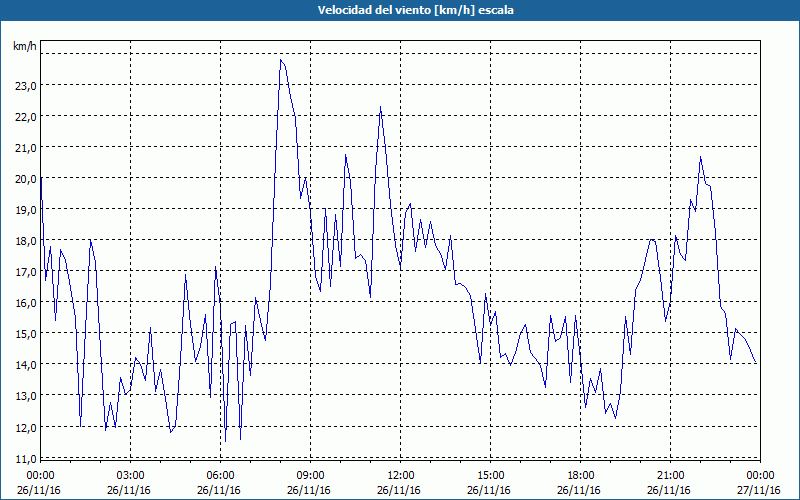Screen dimensions: 800x500
Task: Click the 18,0 y-axis label
Action: pyautogui.click(x=26, y=241)
